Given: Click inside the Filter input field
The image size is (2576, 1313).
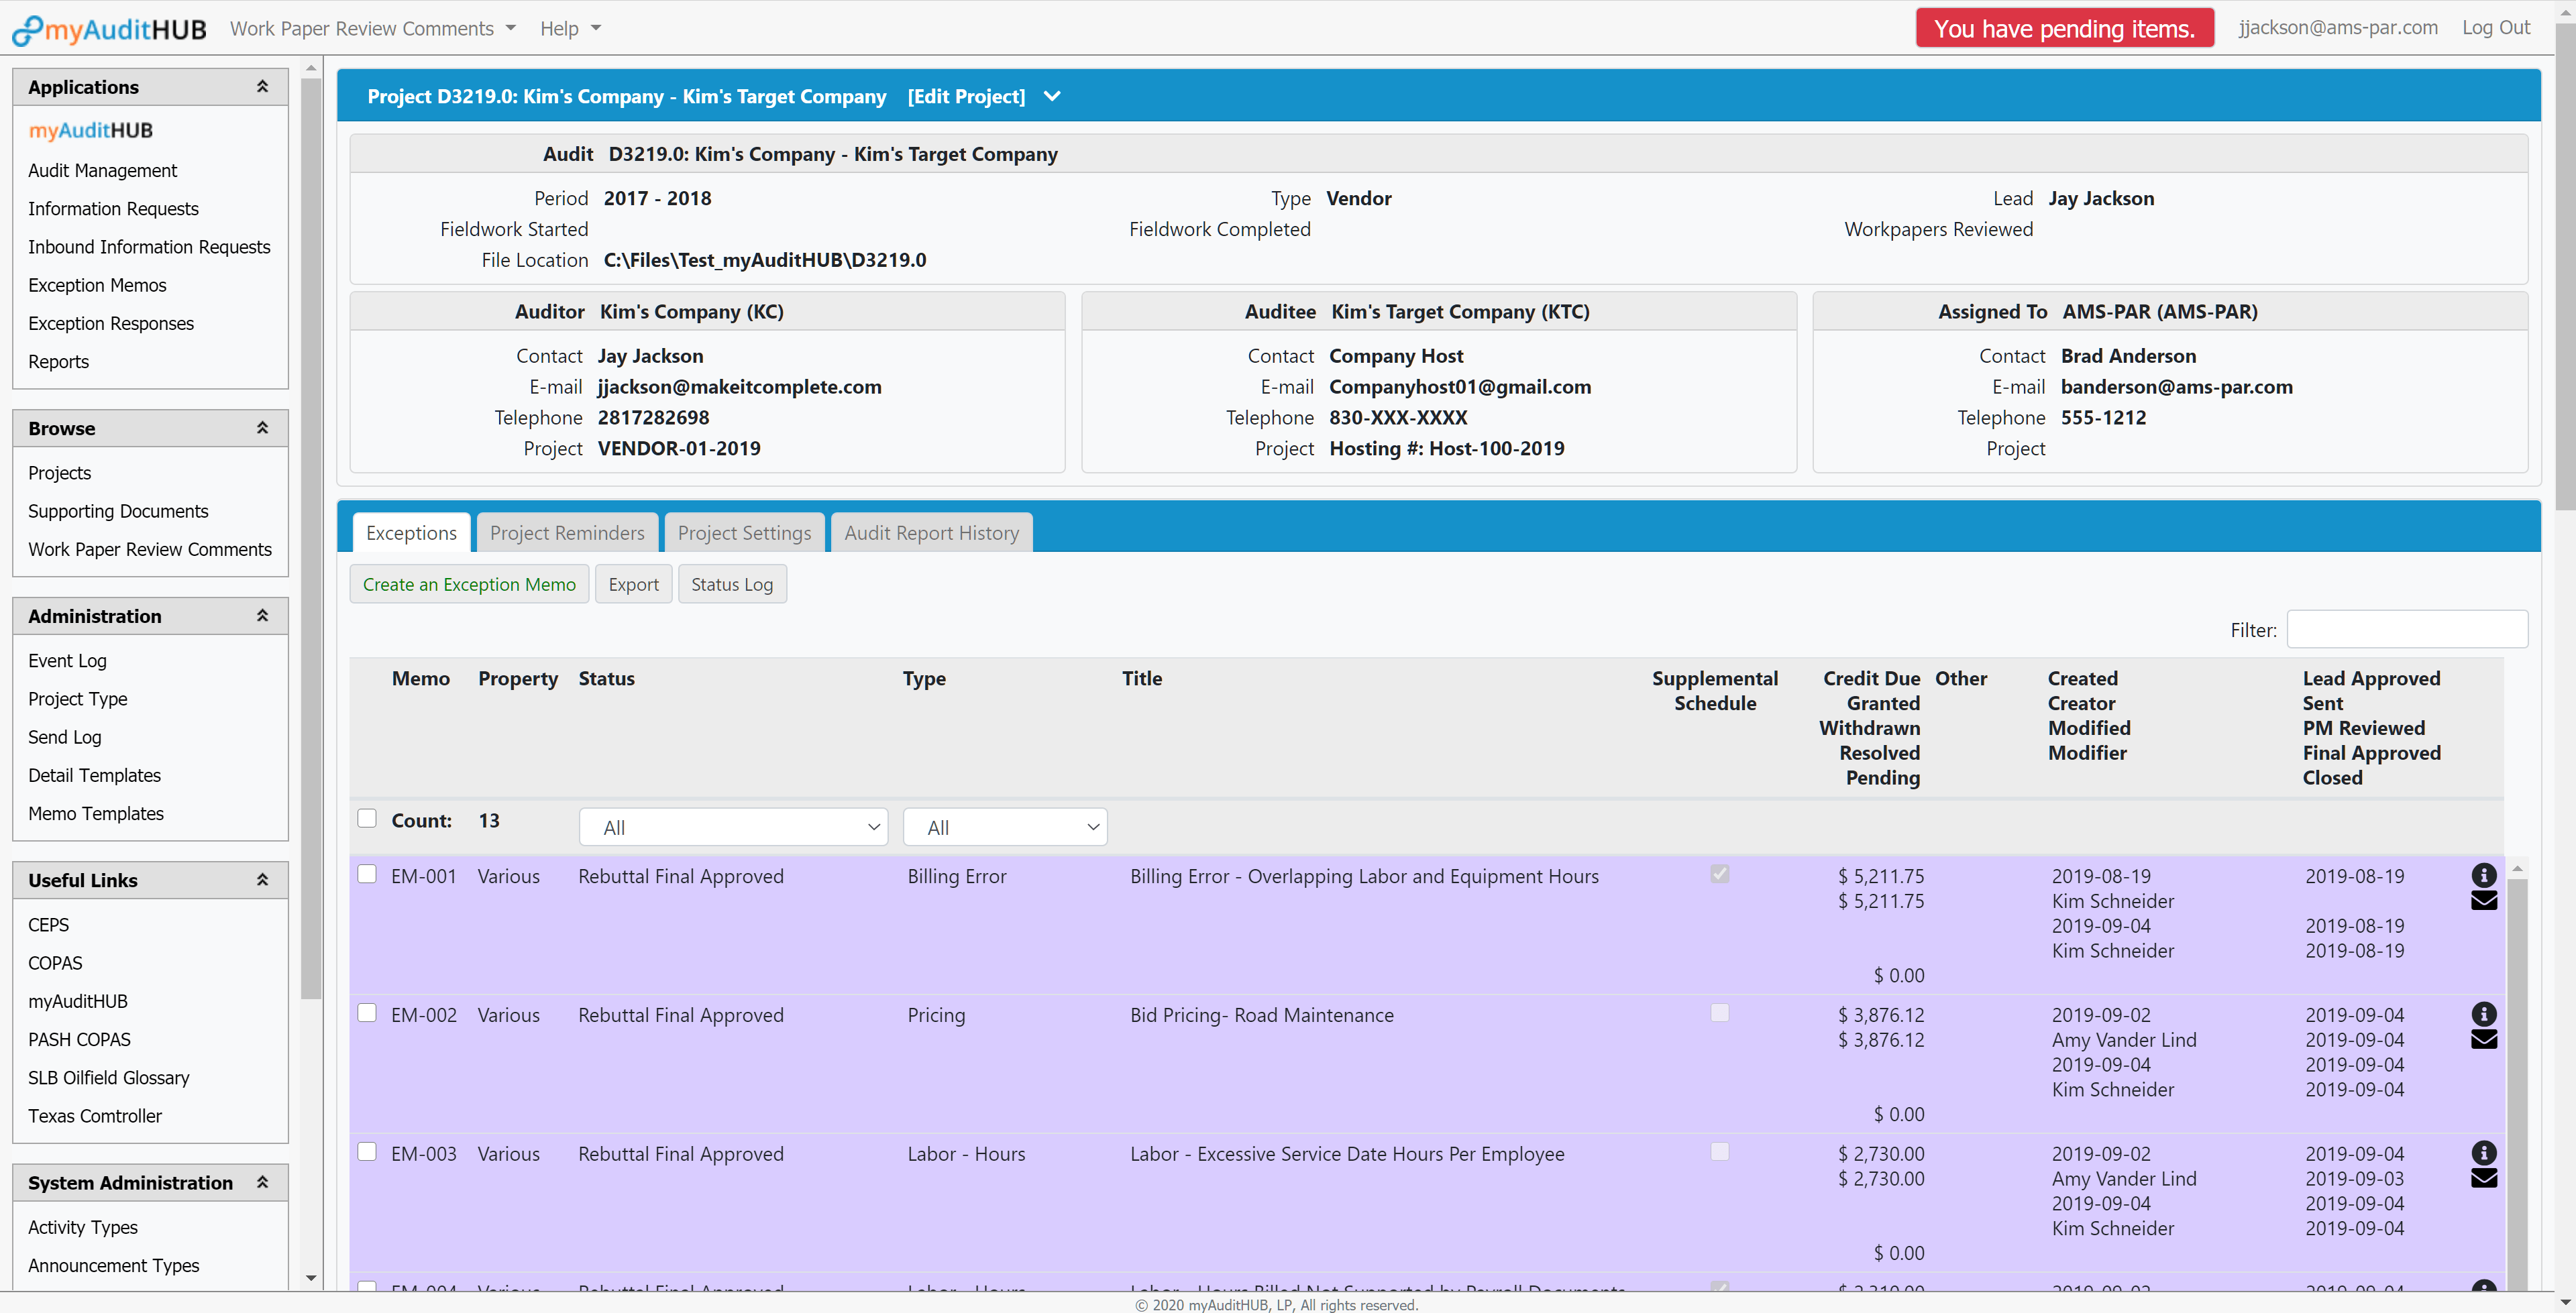Looking at the screenshot, I should pos(2406,629).
